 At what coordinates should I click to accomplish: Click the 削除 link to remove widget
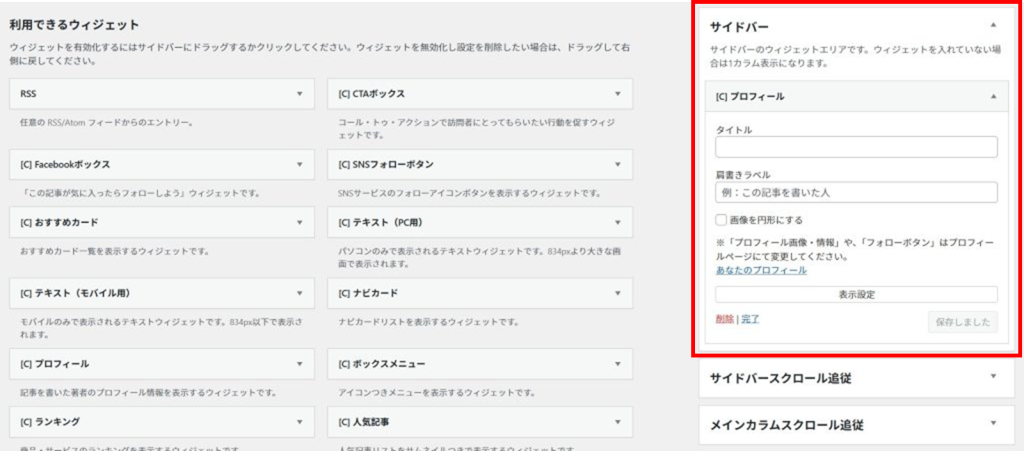tap(724, 319)
